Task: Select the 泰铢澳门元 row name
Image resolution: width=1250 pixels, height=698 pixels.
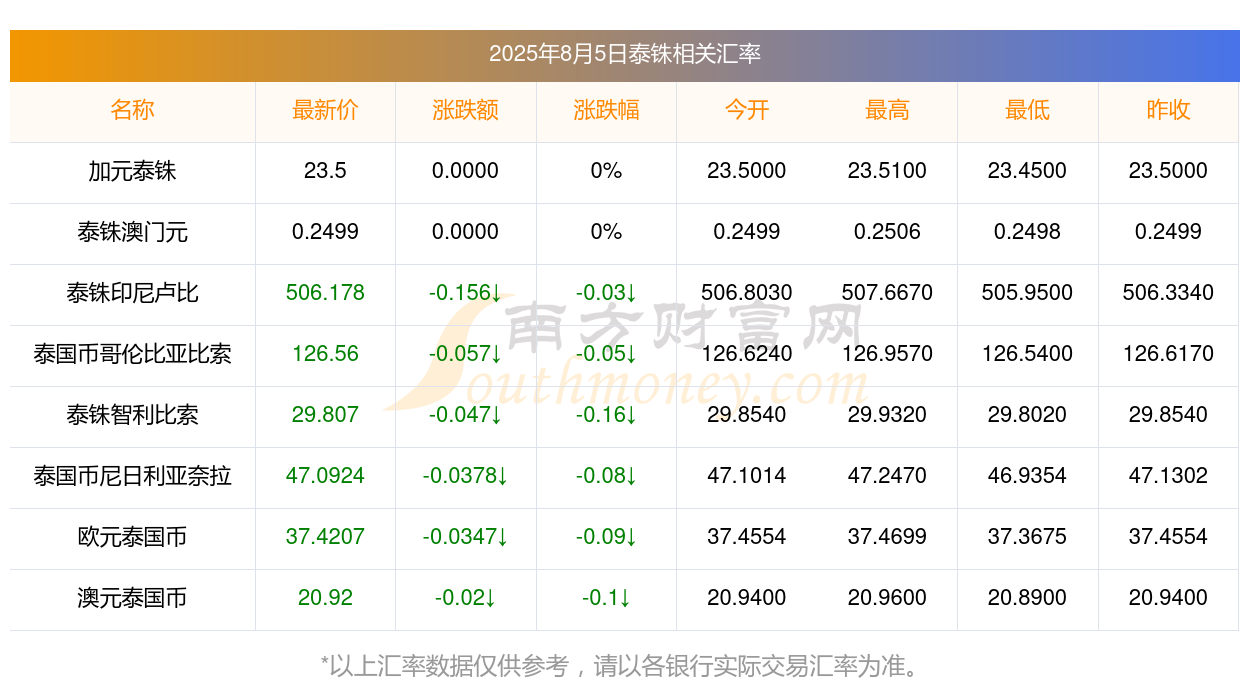Action: tap(132, 232)
